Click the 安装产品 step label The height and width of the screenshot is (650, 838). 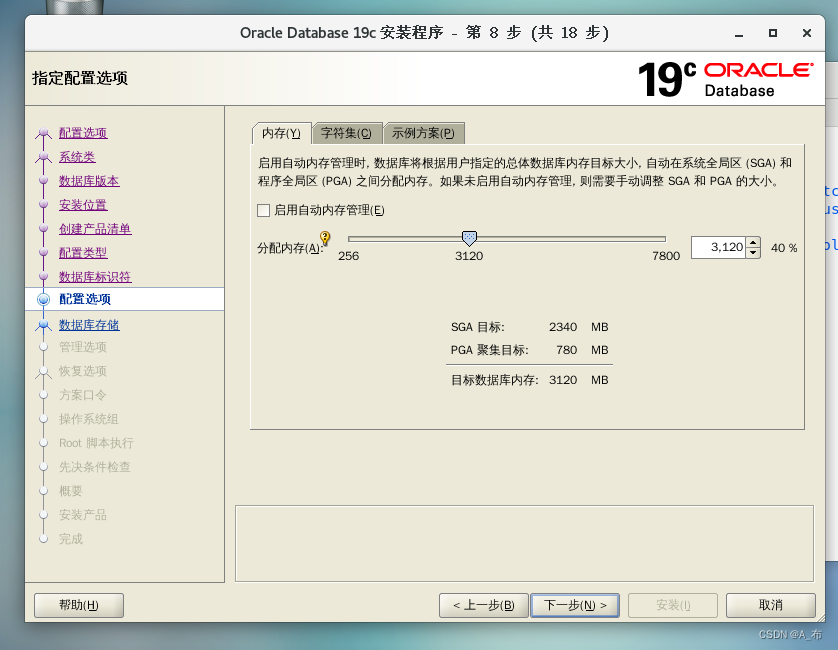83,515
